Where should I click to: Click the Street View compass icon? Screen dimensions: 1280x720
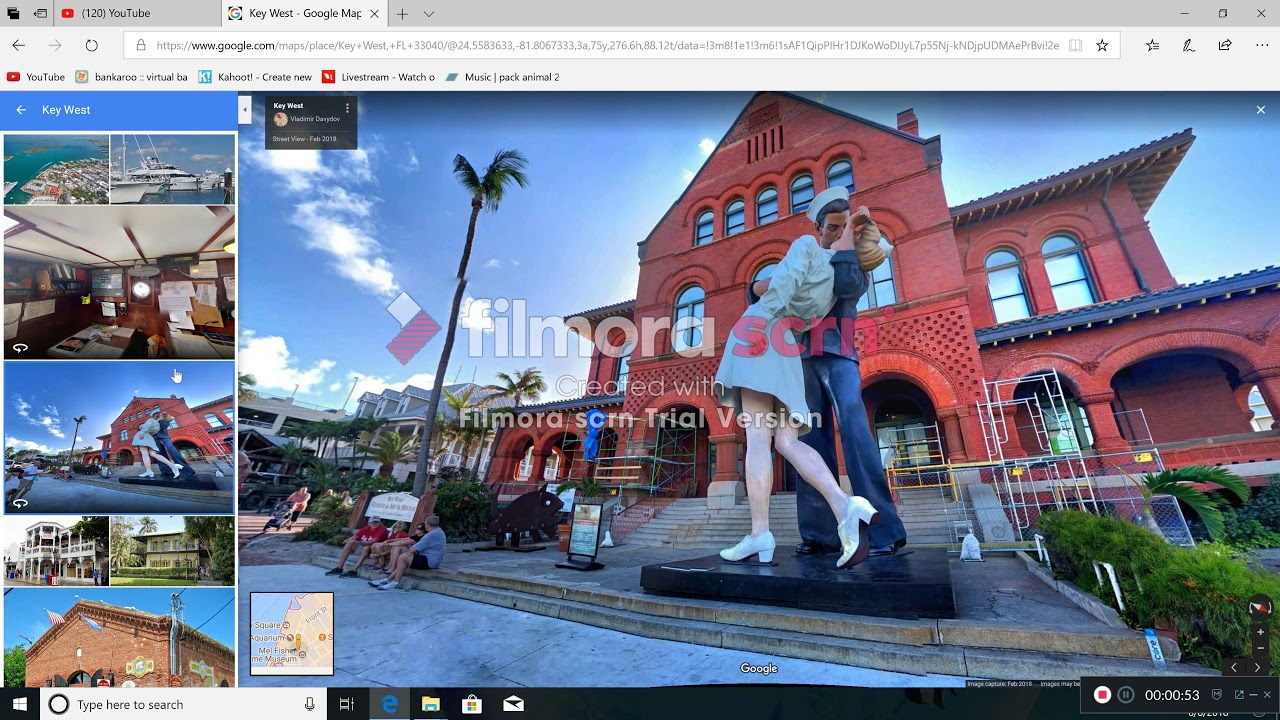pyautogui.click(x=1260, y=608)
